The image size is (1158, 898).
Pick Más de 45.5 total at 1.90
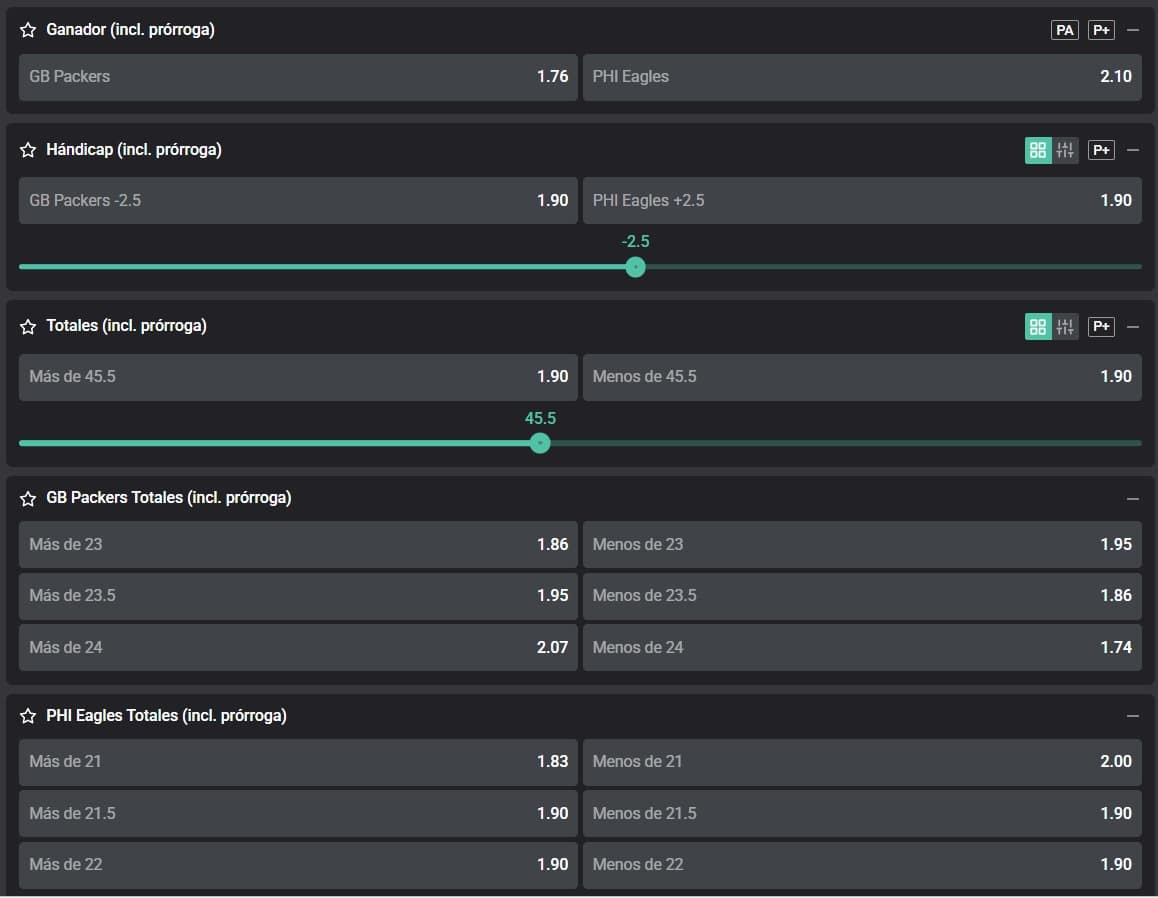tap(298, 377)
